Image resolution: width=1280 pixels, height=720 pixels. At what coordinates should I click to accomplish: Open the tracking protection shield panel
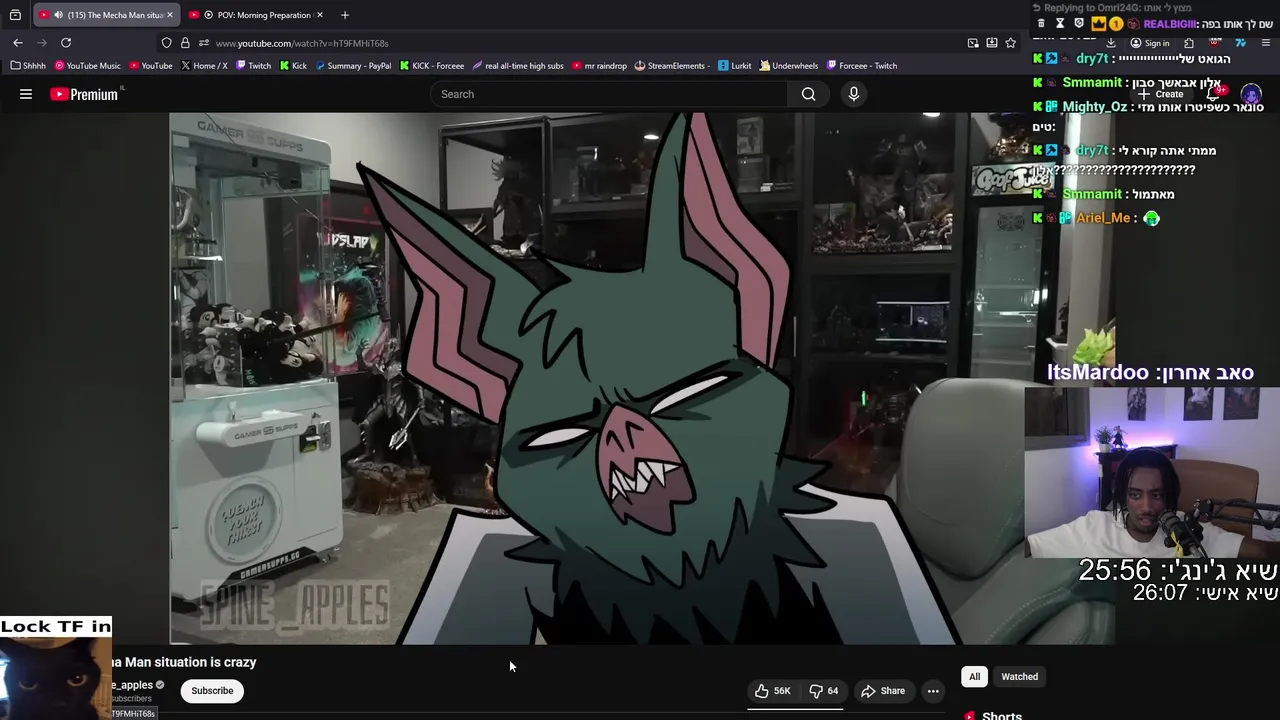pos(166,43)
